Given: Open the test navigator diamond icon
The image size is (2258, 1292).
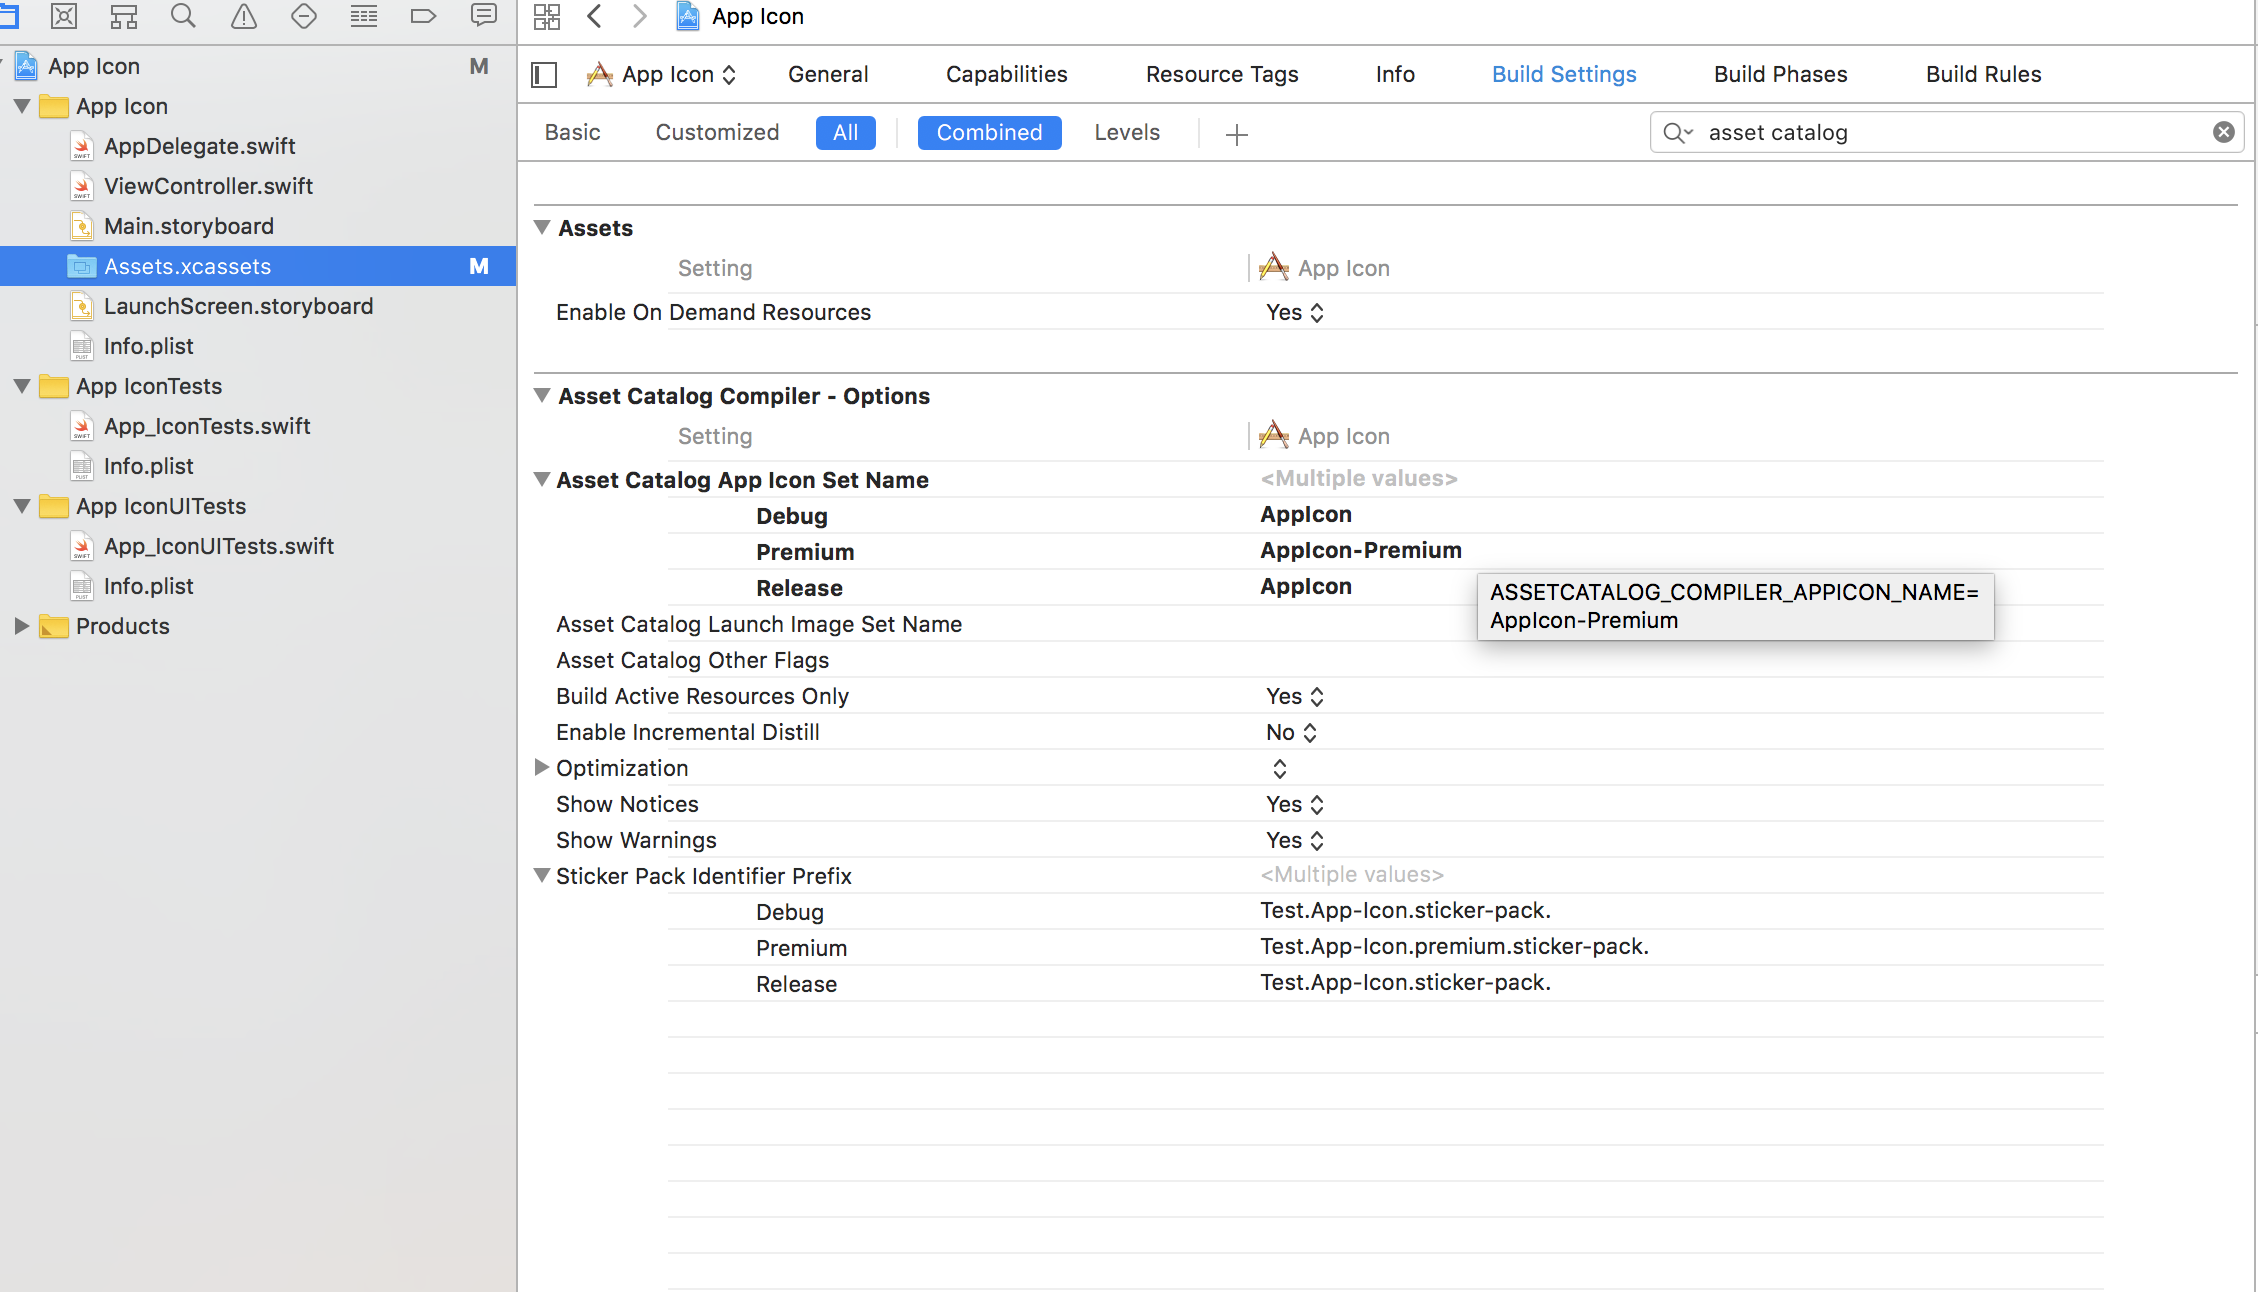Looking at the screenshot, I should coord(304,16).
